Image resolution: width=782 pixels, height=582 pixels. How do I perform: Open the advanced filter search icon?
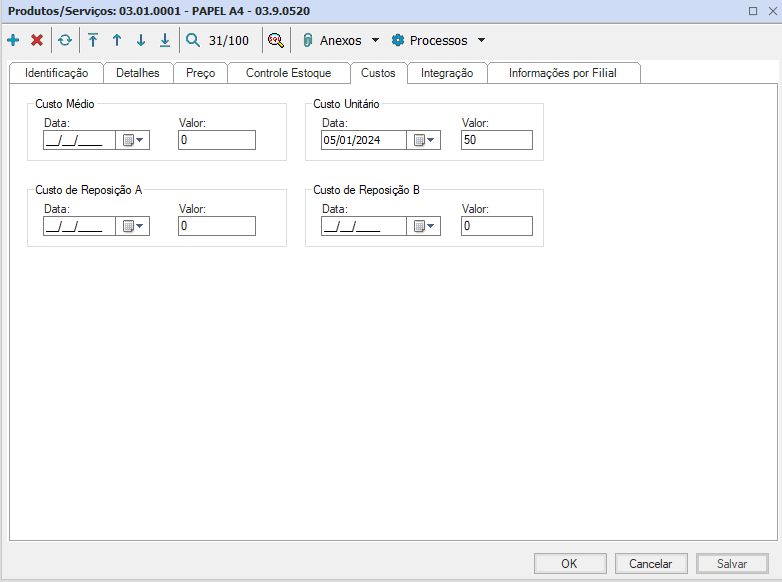click(x=275, y=41)
